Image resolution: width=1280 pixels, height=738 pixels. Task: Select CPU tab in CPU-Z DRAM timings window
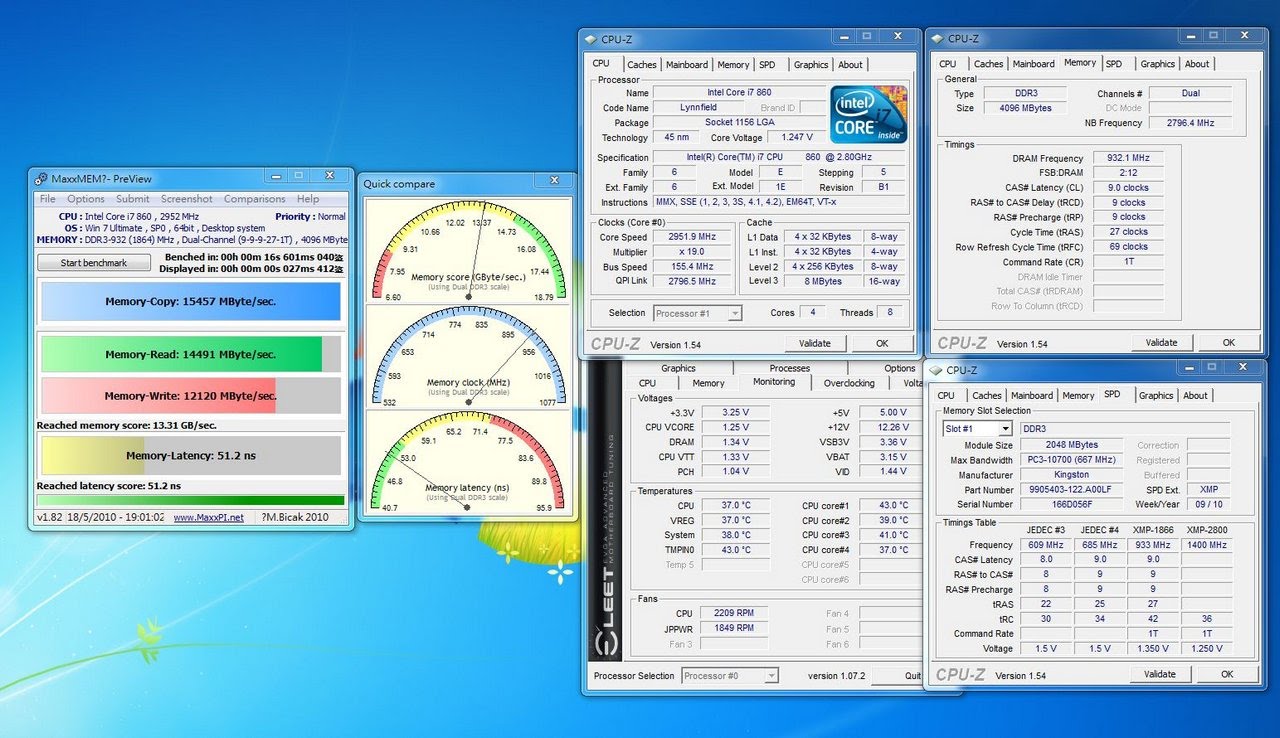point(948,64)
